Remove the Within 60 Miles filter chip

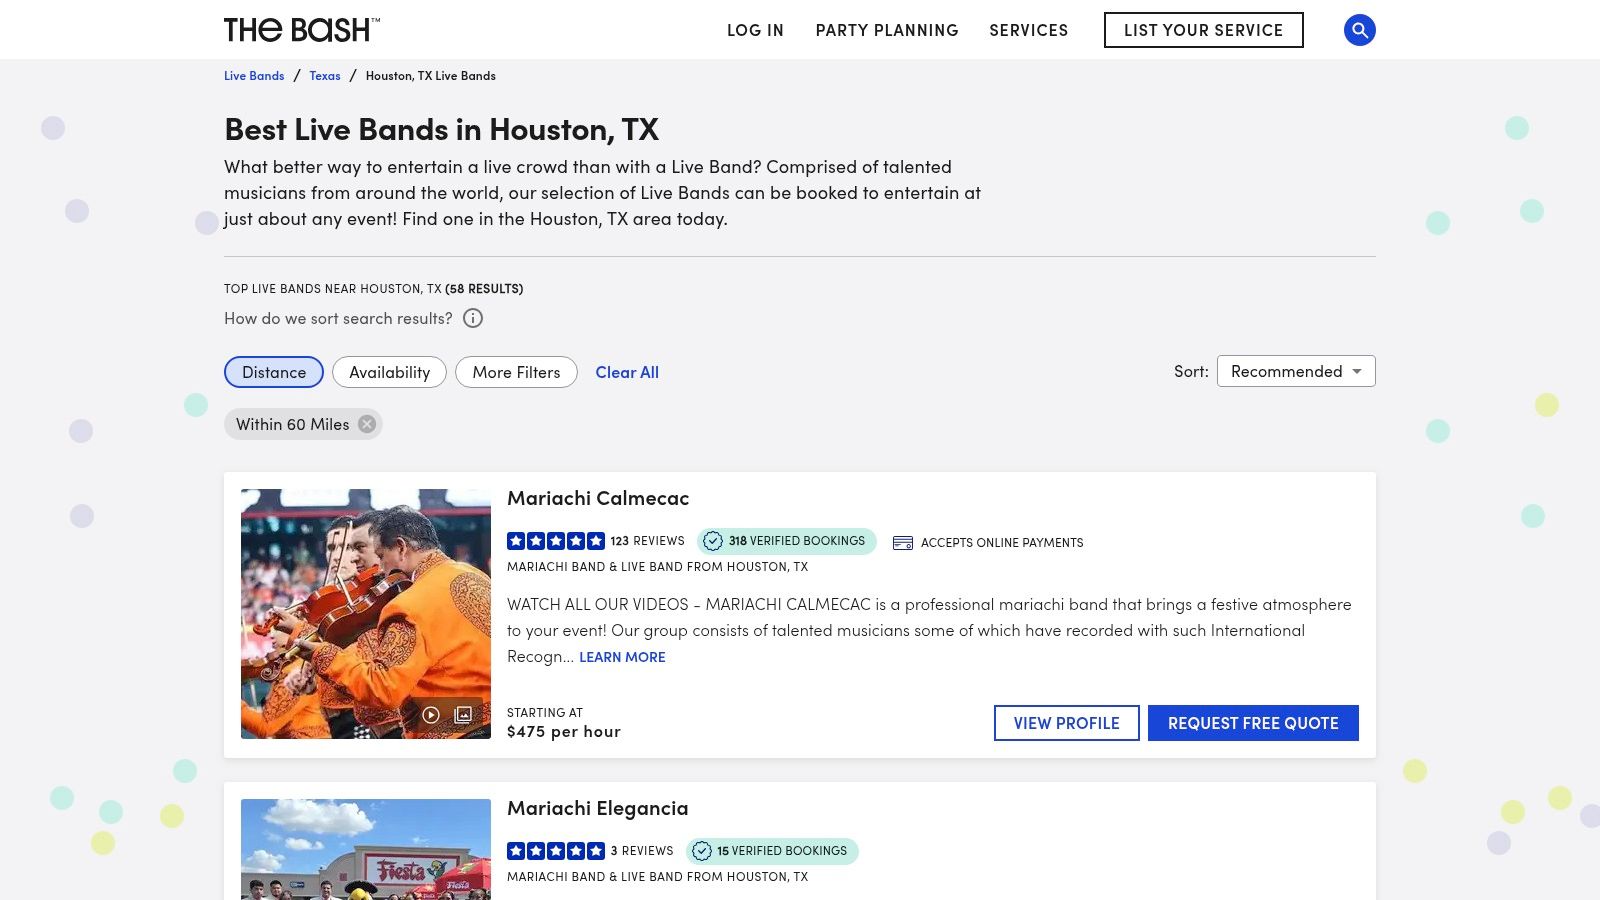(x=367, y=424)
